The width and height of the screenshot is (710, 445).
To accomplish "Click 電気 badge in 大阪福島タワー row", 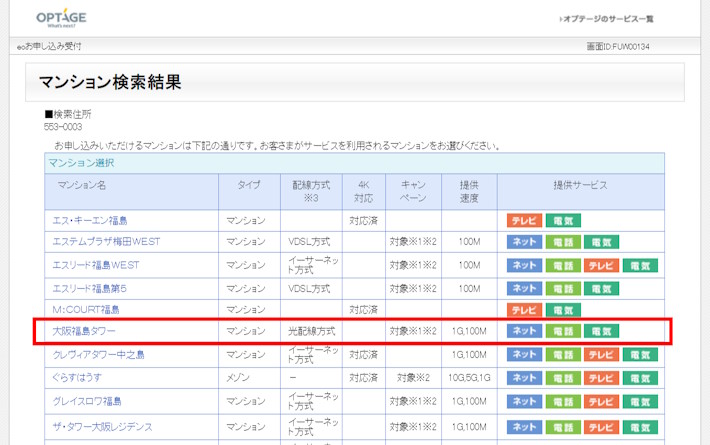I will [601, 331].
